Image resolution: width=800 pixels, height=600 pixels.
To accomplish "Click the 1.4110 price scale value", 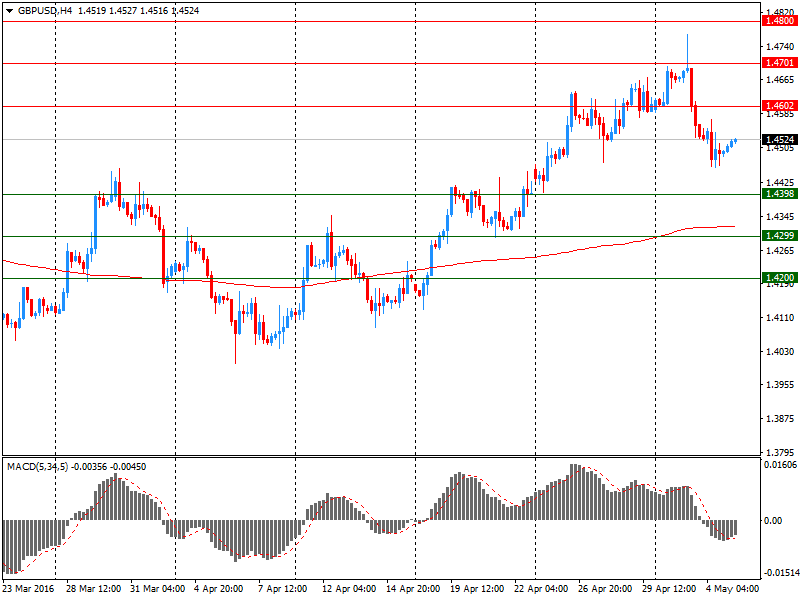I will [781, 318].
